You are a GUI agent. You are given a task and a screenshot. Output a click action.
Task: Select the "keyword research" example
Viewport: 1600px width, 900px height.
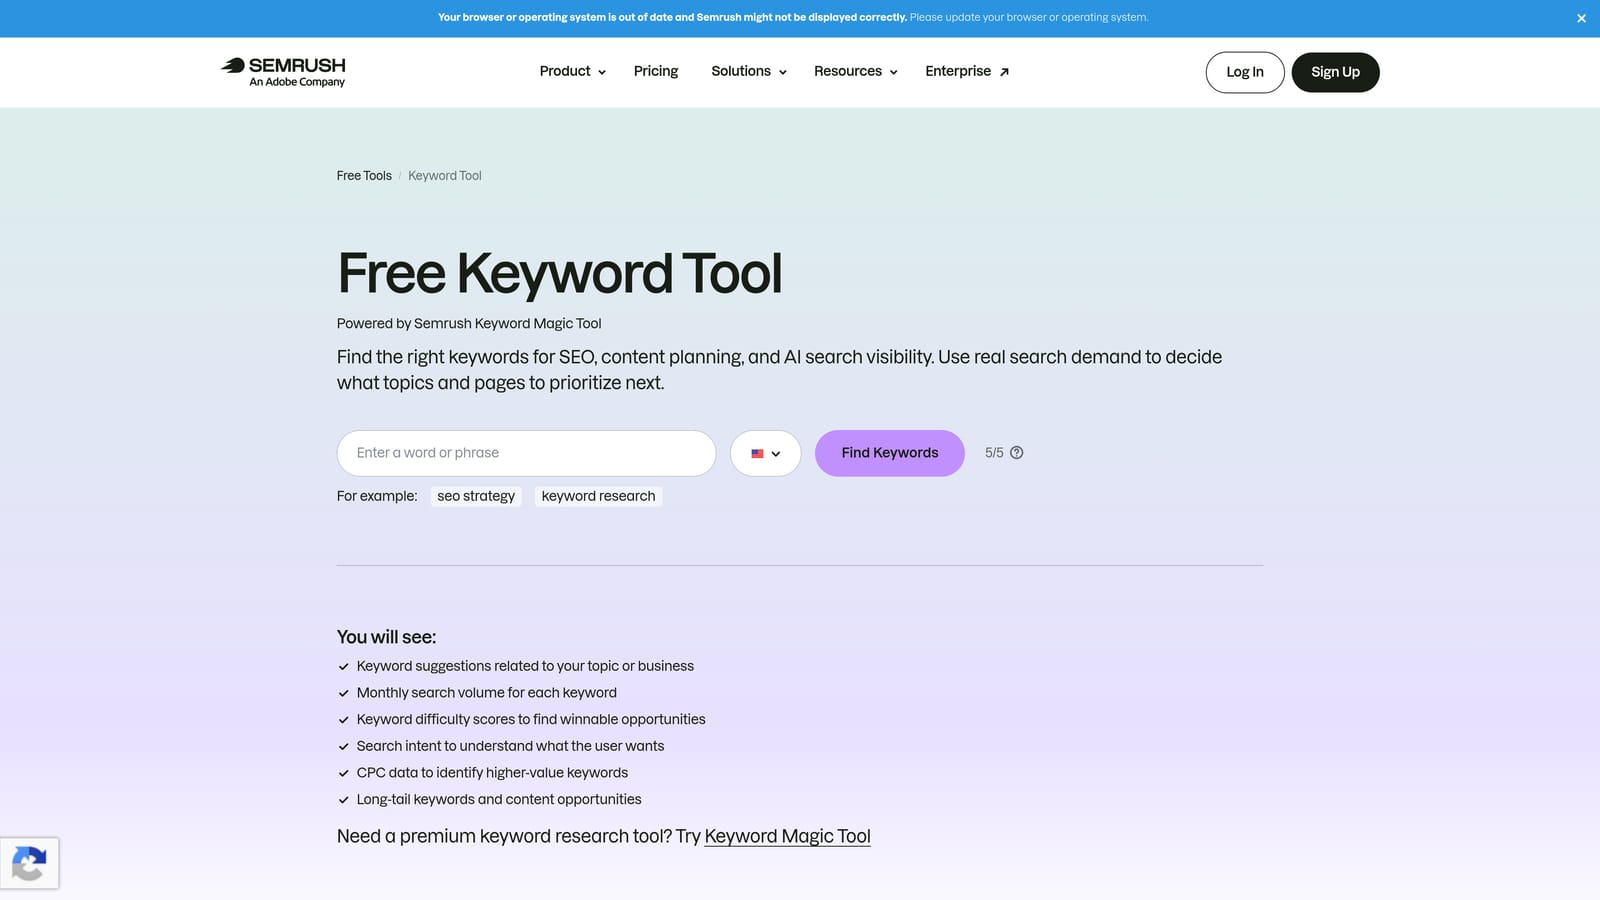598,496
